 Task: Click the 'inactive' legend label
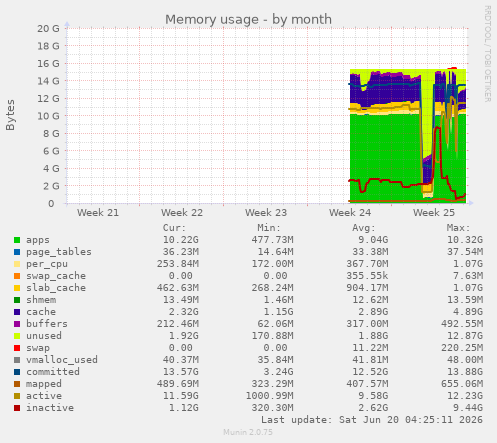[50, 408]
